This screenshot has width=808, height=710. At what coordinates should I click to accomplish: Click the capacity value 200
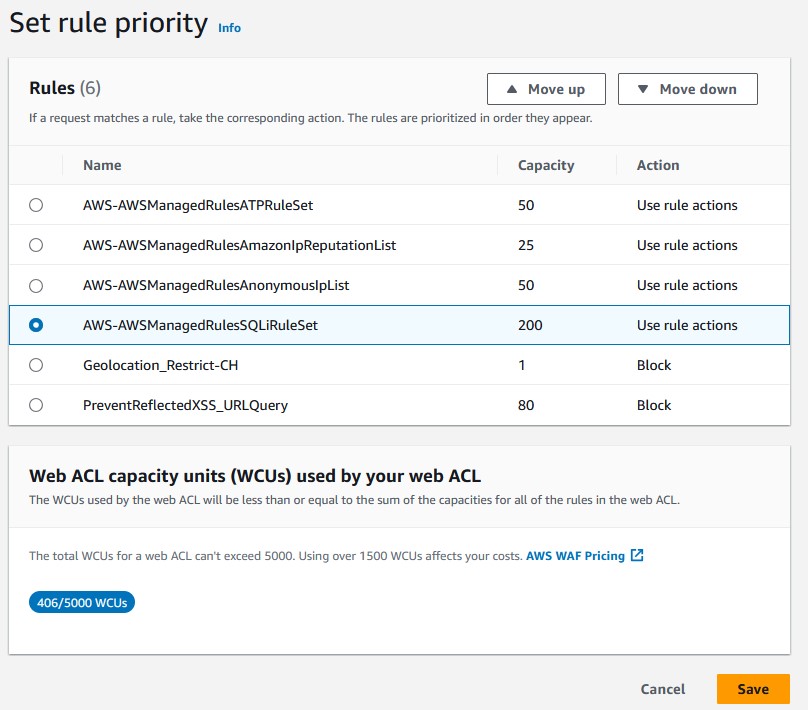coord(530,325)
